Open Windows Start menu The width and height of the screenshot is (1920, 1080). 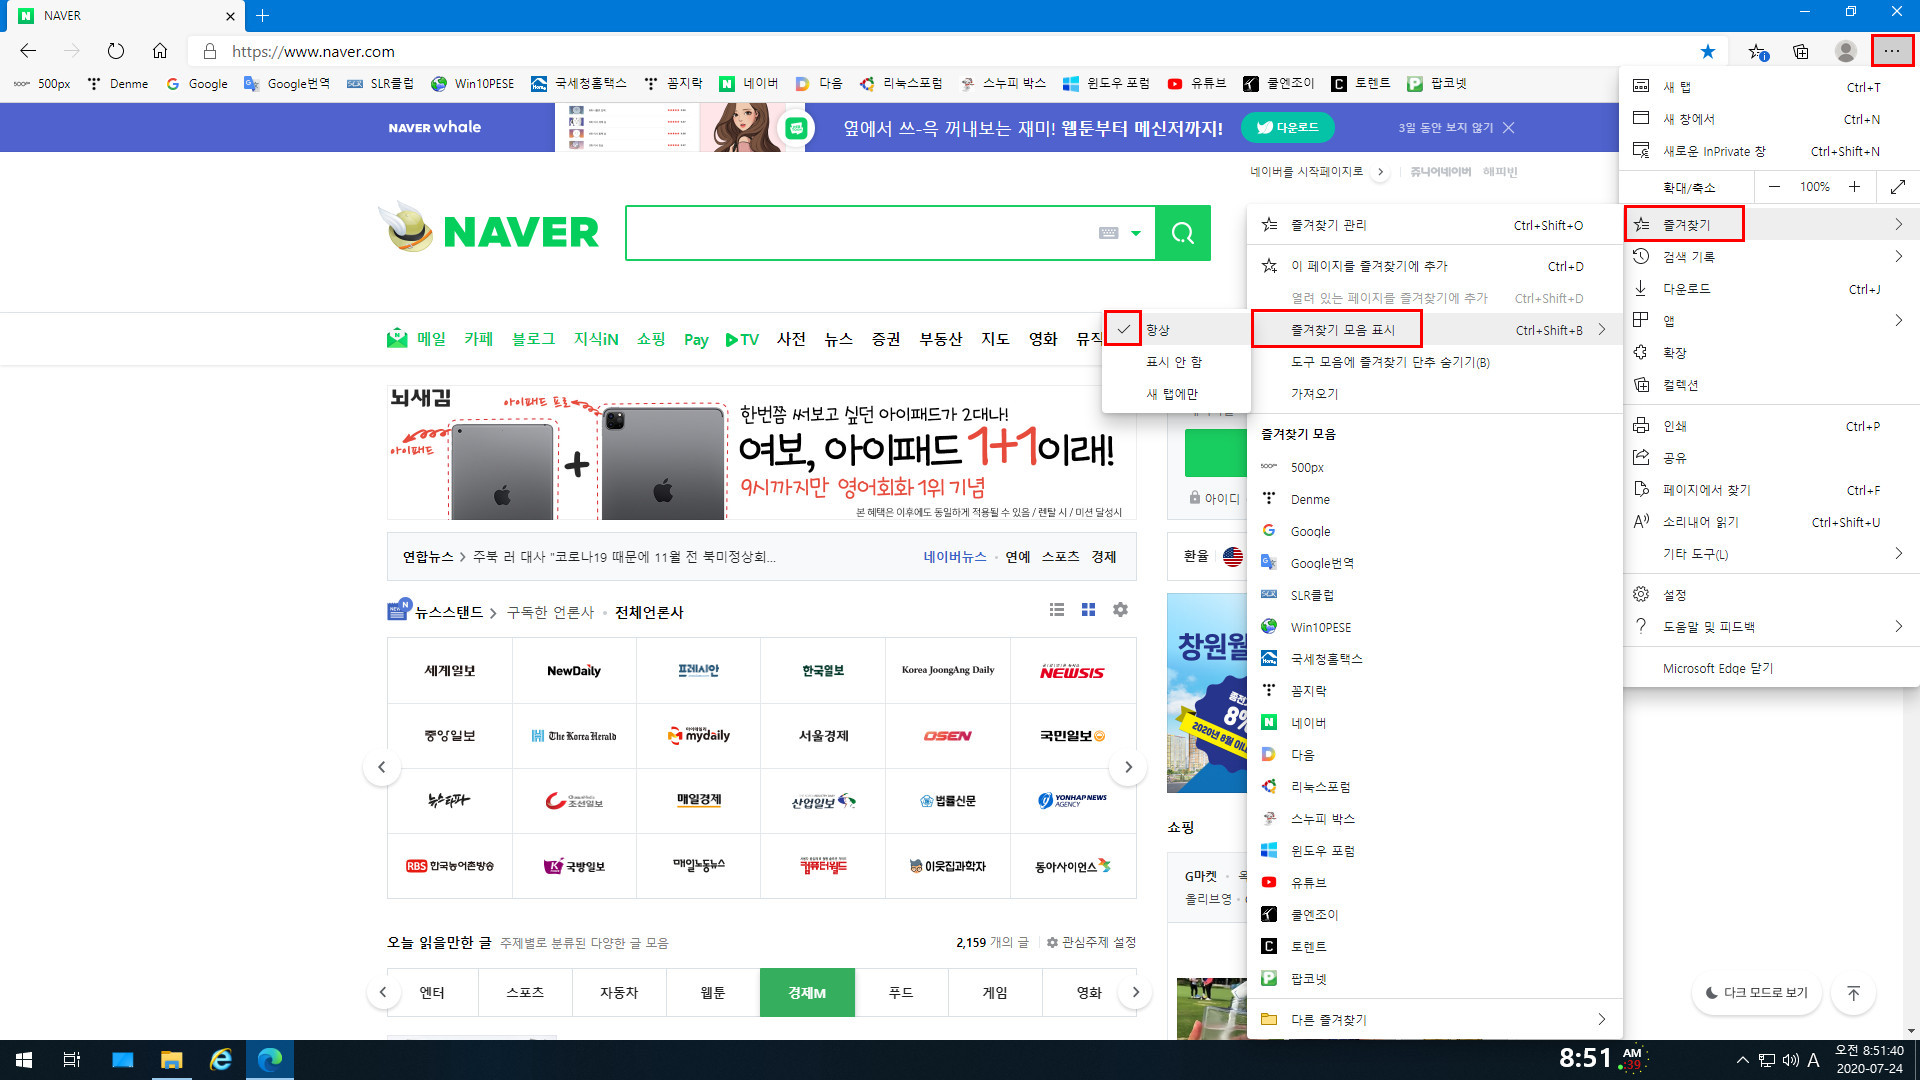click(24, 1059)
